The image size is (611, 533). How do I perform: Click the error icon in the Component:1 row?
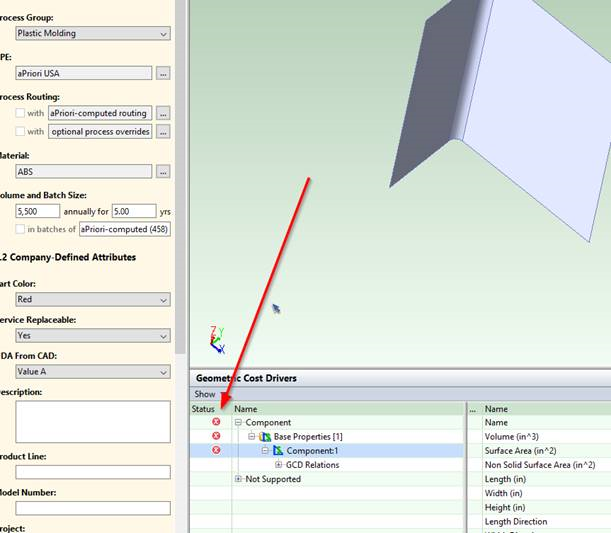coord(216,451)
